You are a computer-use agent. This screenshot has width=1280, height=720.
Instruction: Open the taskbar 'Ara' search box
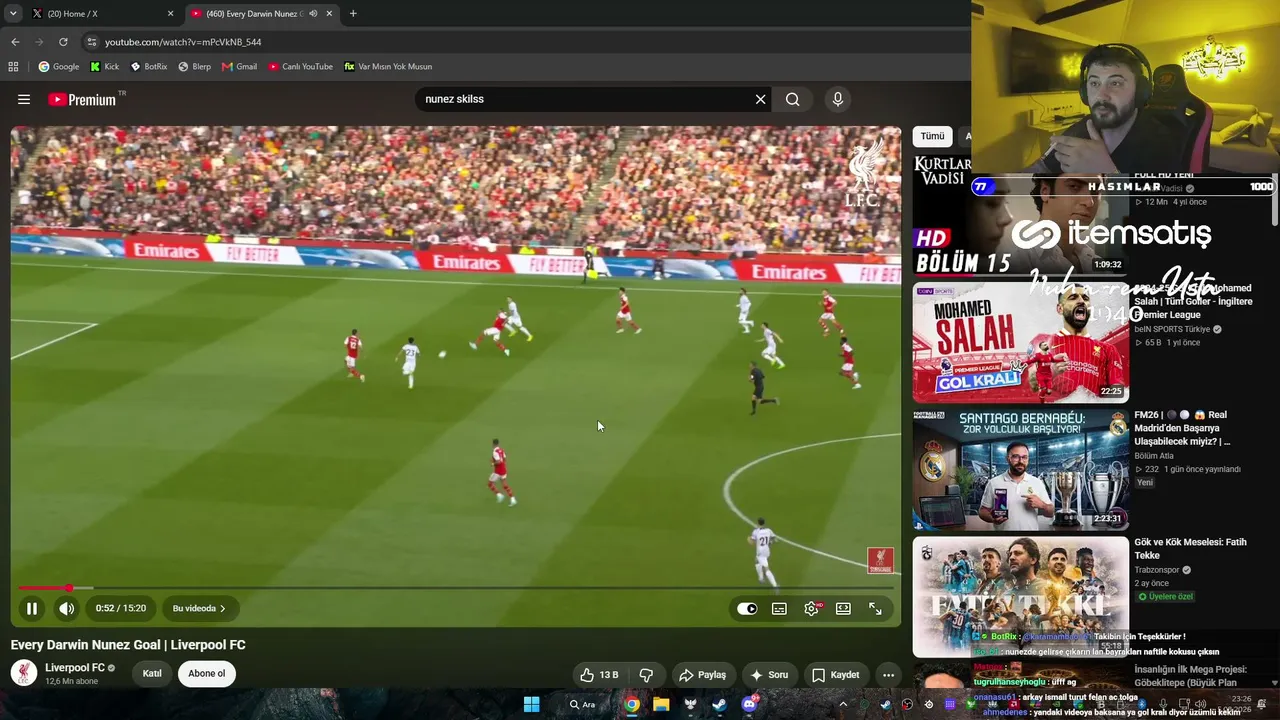click(583, 704)
